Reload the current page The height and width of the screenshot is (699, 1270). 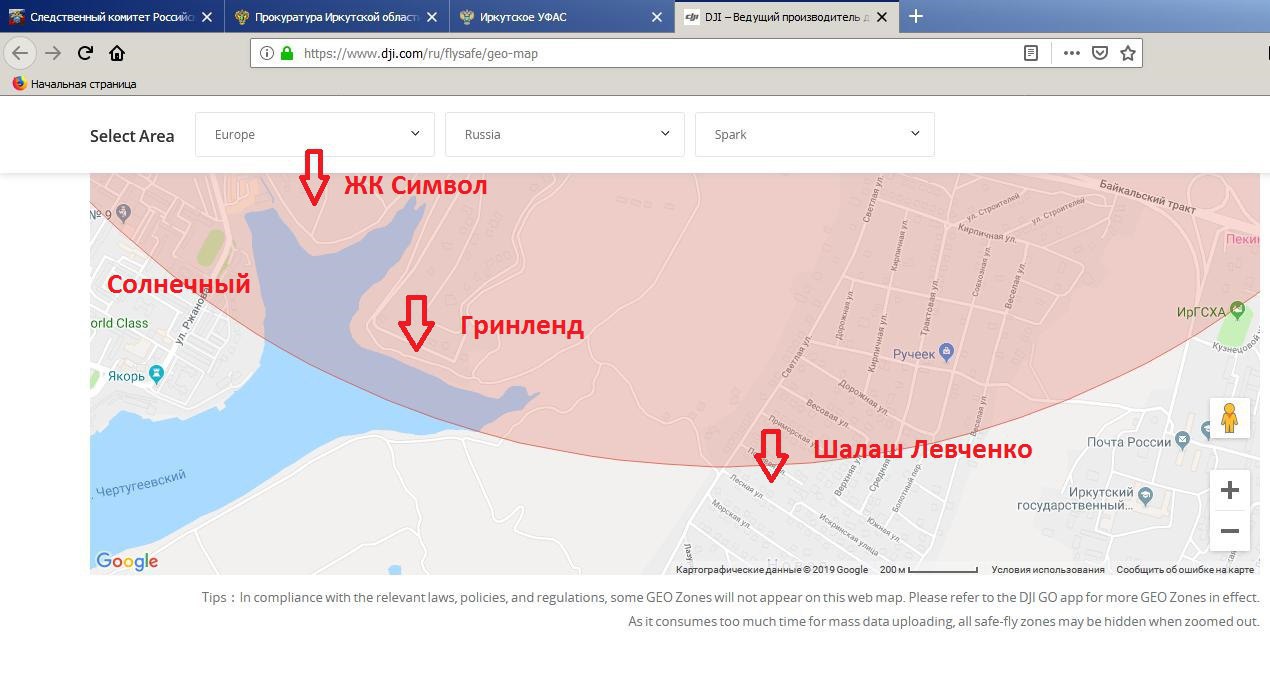pos(85,53)
